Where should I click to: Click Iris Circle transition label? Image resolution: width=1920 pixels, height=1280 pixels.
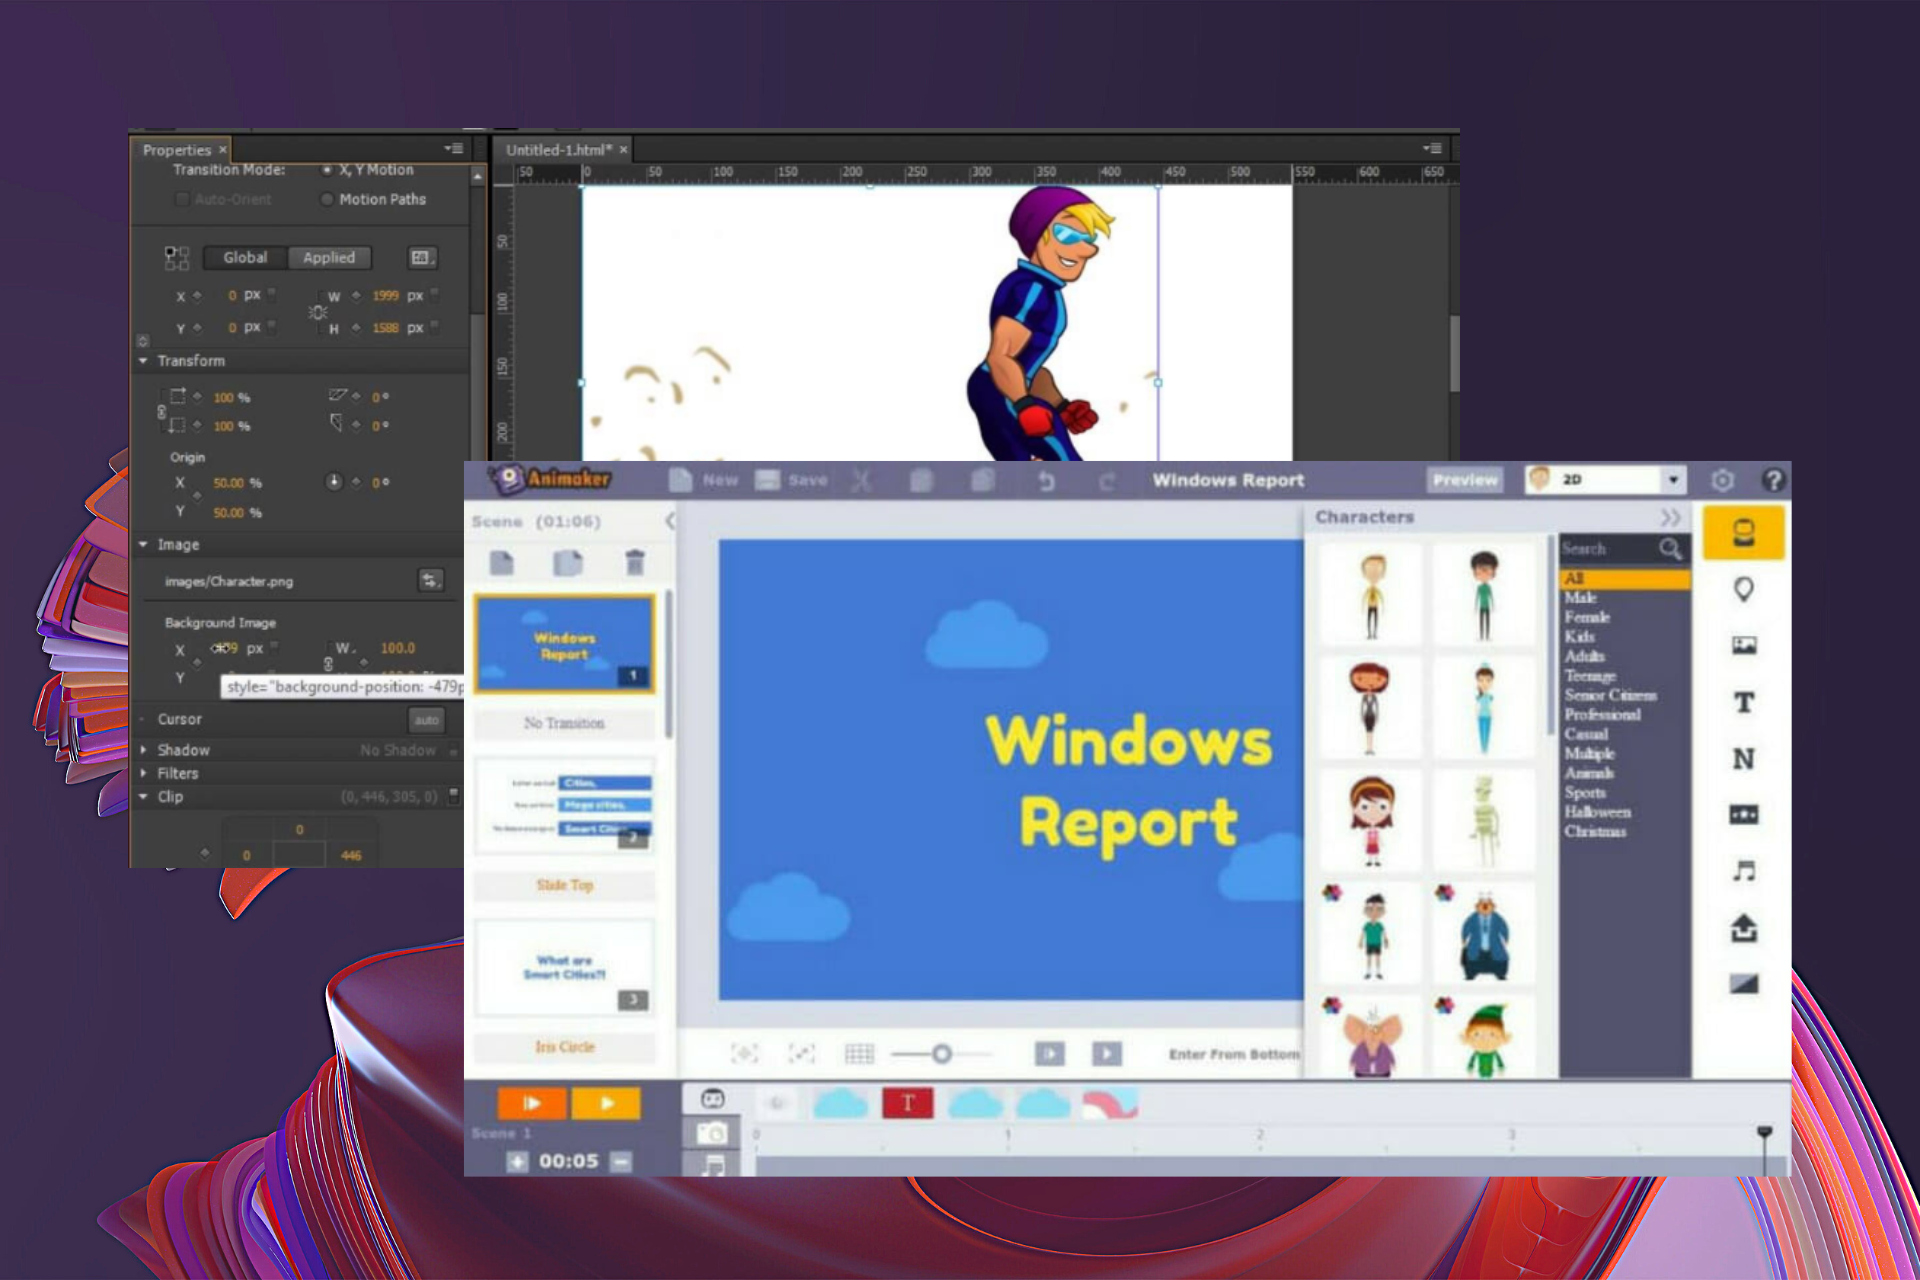564,1047
